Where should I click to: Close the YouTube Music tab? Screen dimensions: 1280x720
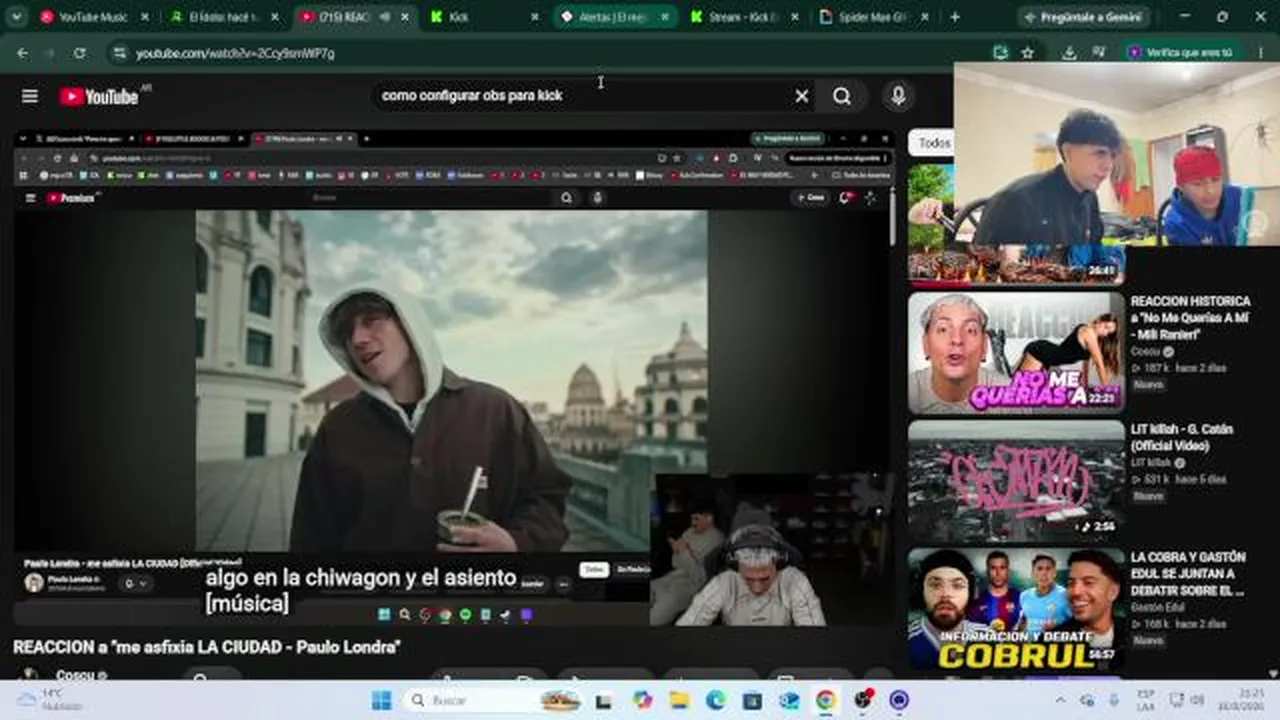[144, 17]
